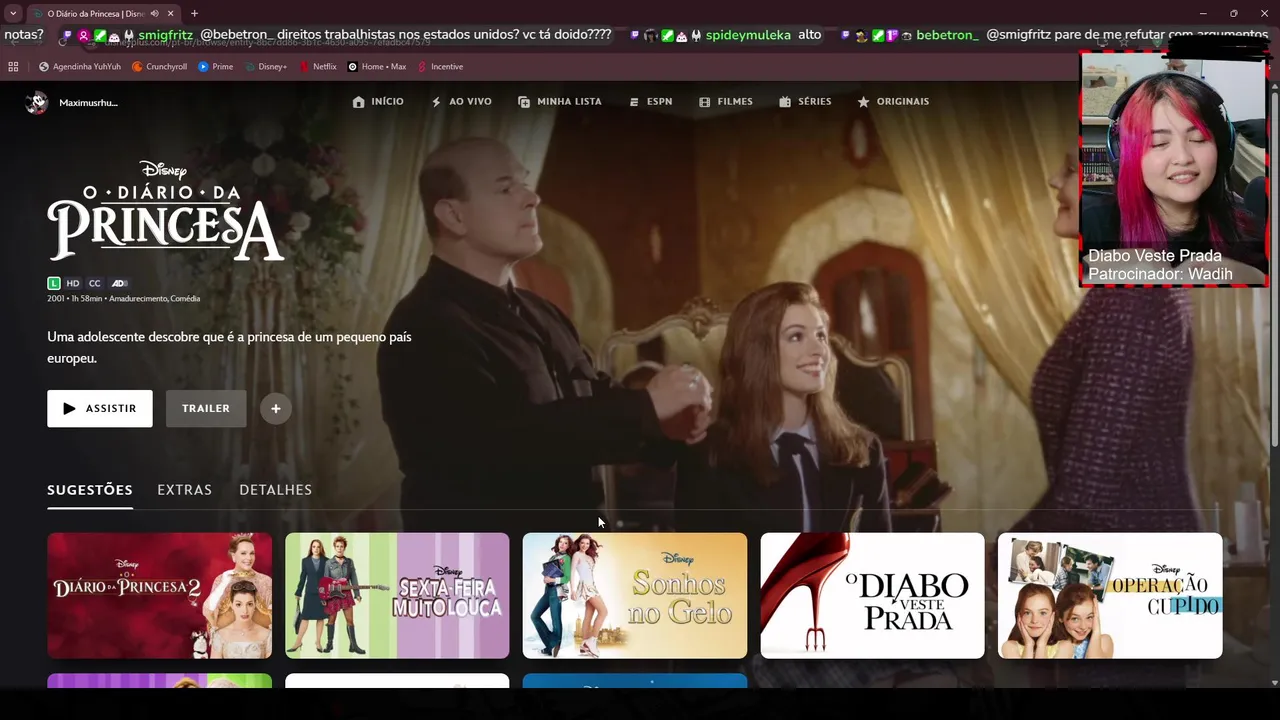Viewport: 1280px width, 720px height.
Task: Open O Diabo Veste Prada thumbnail
Action: click(873, 595)
